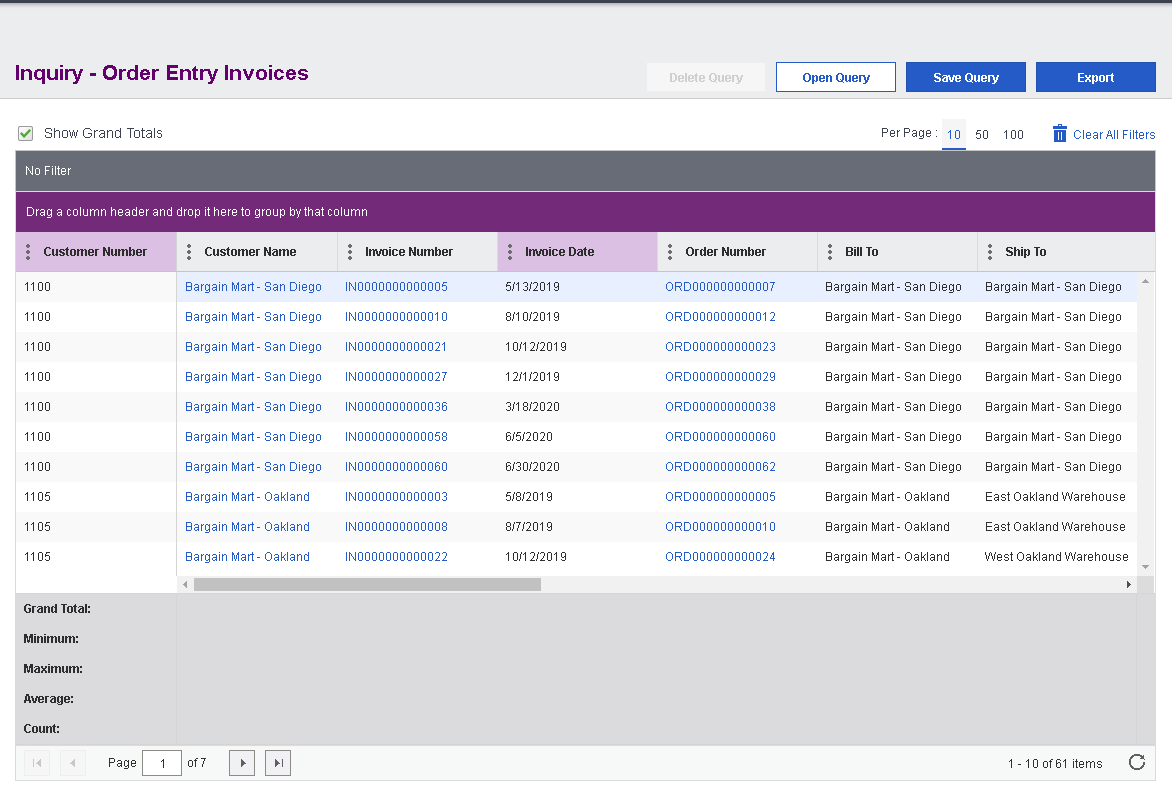Jump to the last page arrow

coord(278,763)
